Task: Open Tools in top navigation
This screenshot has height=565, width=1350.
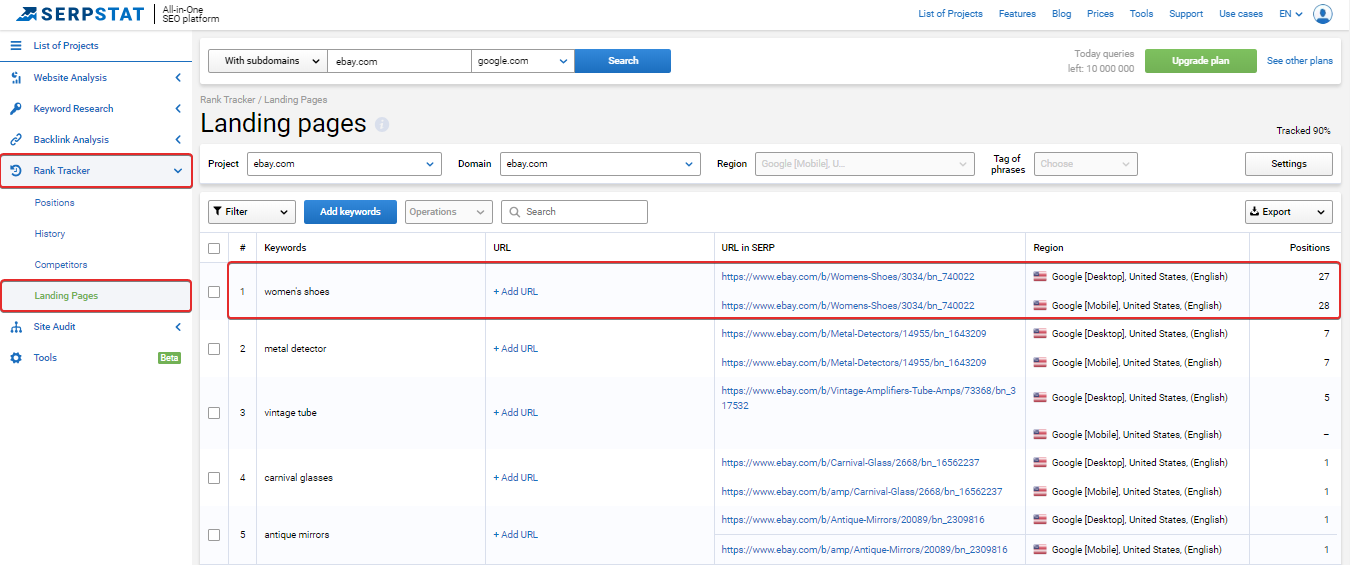Action: [1141, 14]
